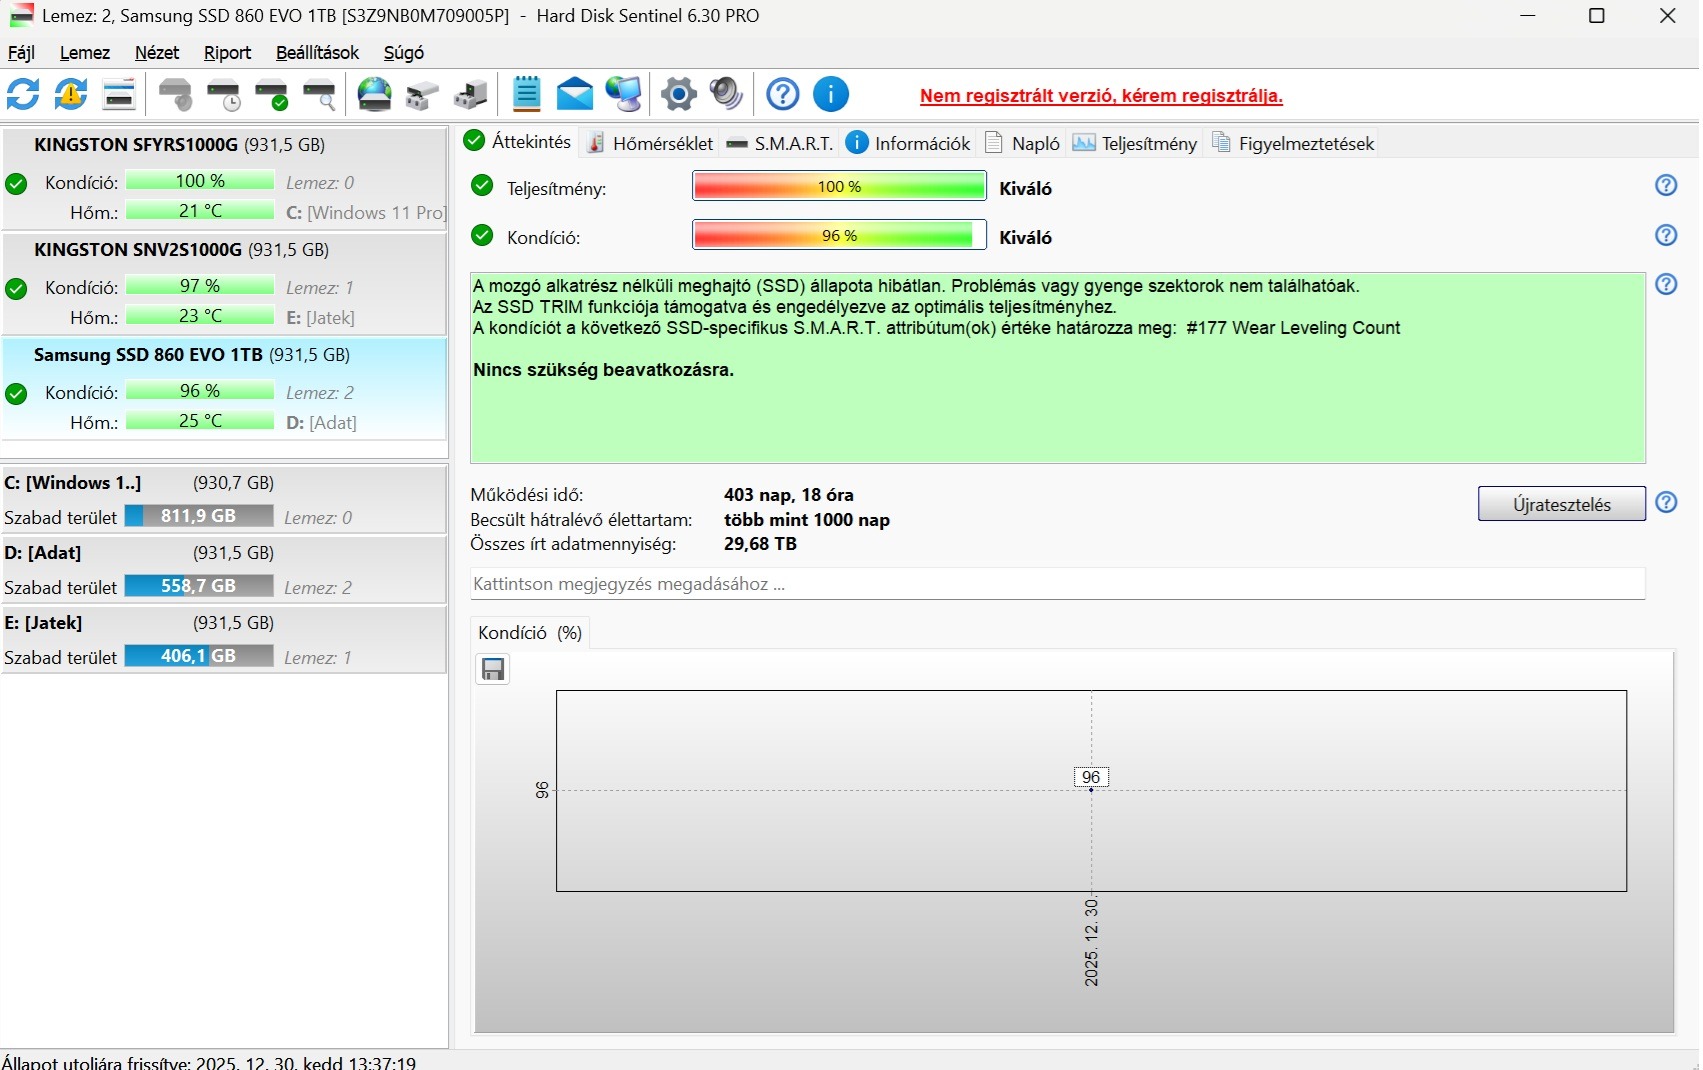This screenshot has width=1703, height=1070.
Task: Click the 'Kattintson megjegyzés megadásához' comment field
Action: (1057, 584)
